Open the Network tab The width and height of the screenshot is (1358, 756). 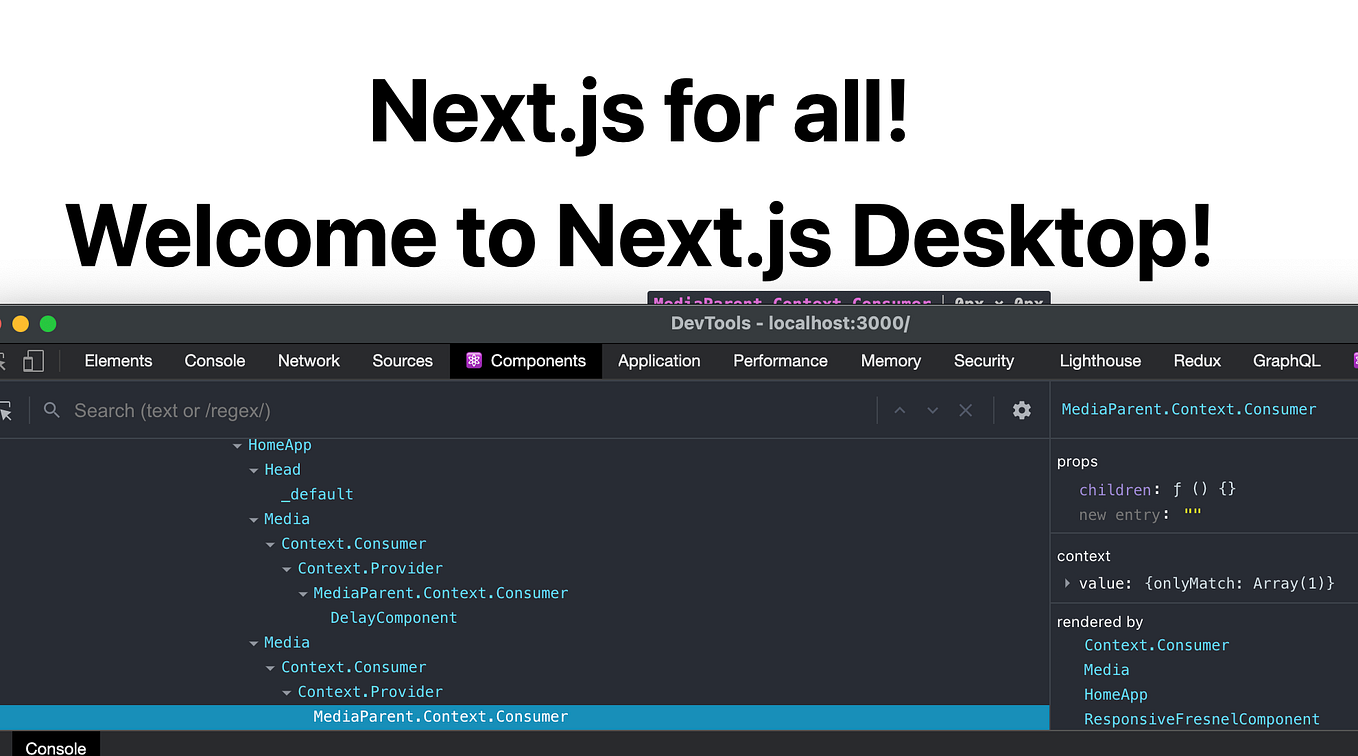[309, 361]
